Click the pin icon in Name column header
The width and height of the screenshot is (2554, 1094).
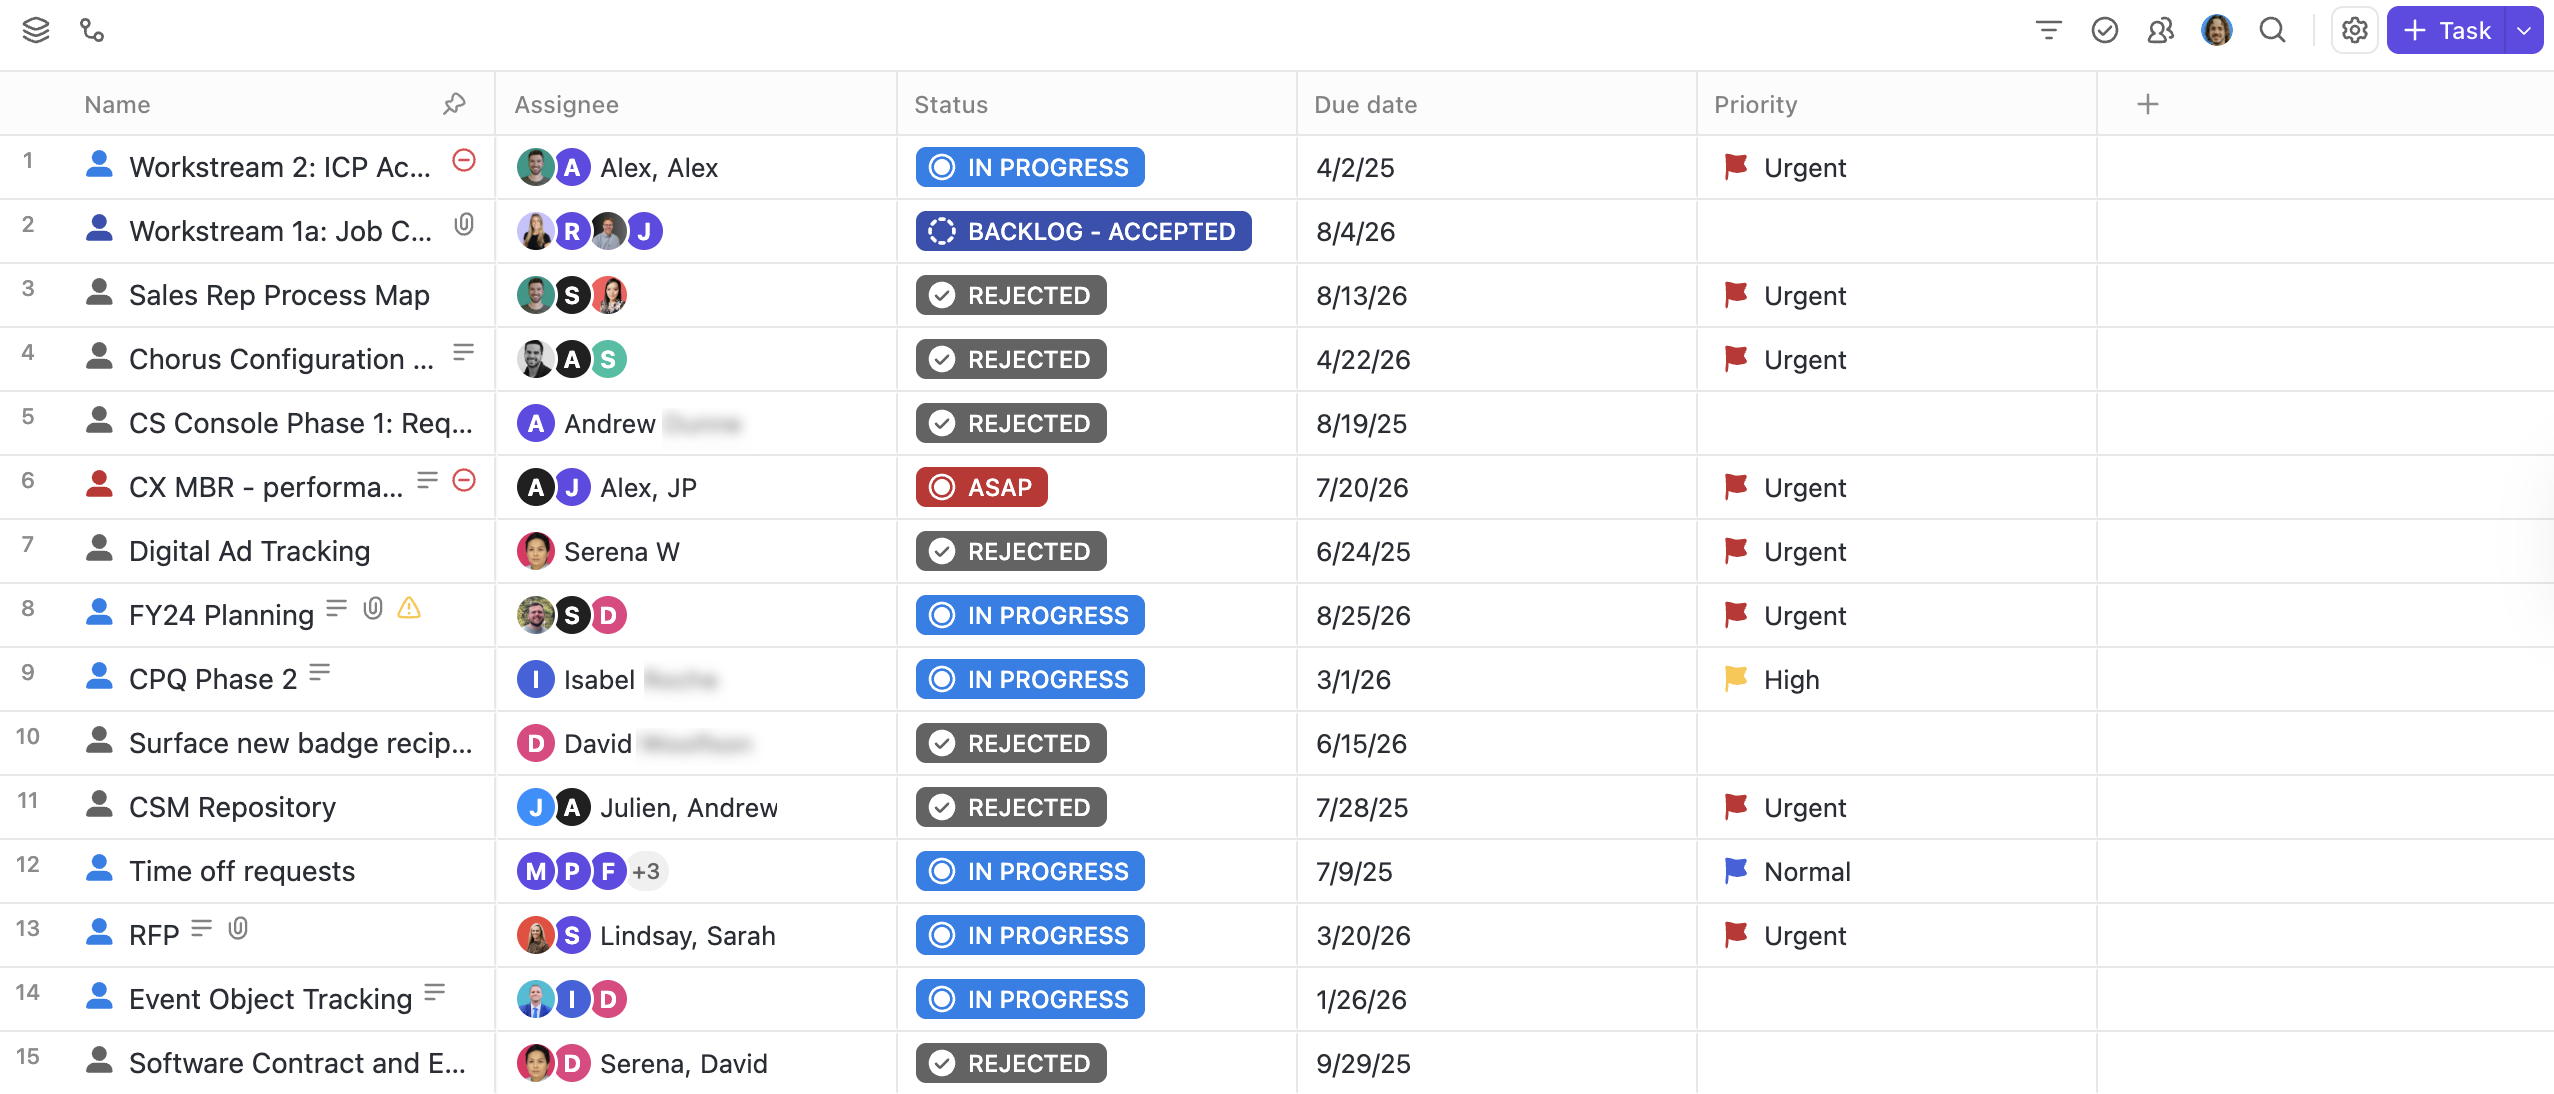point(455,103)
